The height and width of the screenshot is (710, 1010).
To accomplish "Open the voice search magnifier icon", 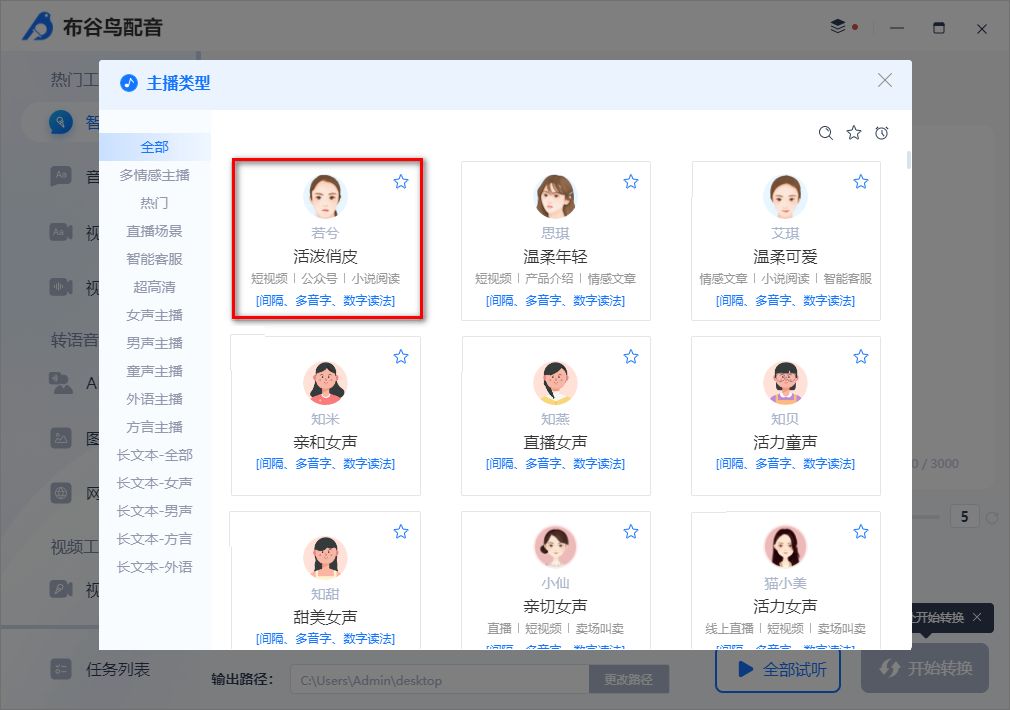I will (826, 133).
